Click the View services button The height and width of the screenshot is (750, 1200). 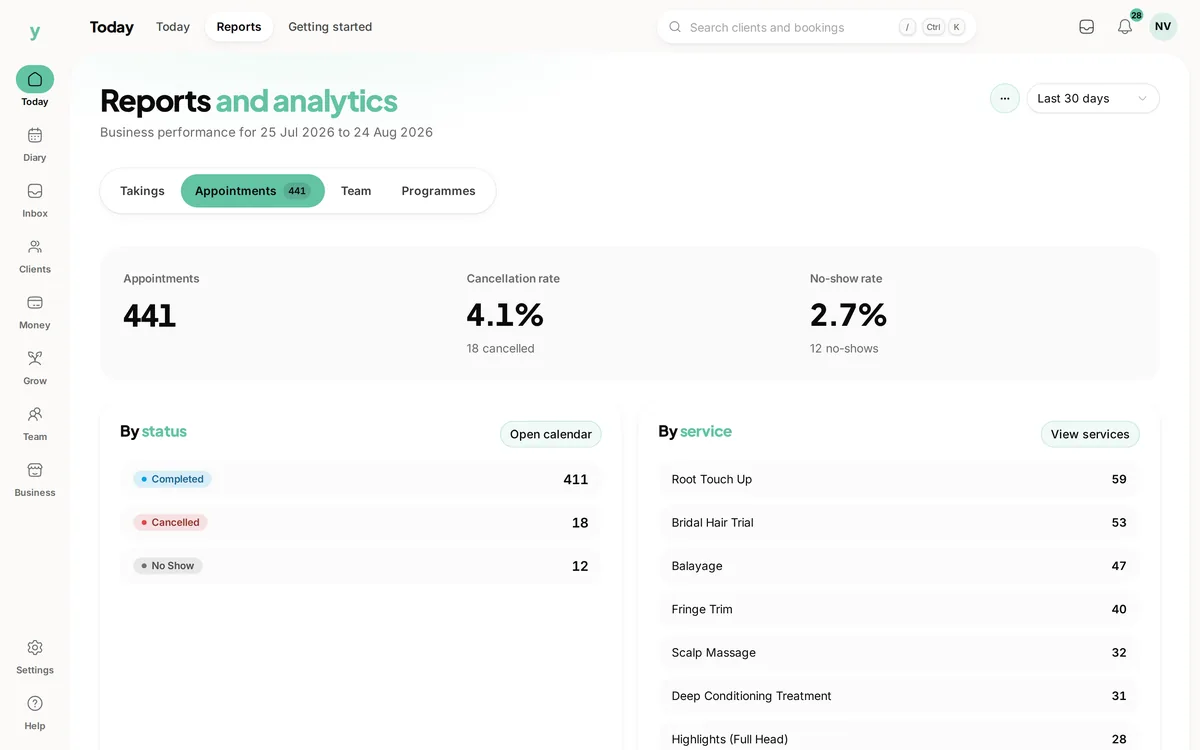[x=1090, y=434]
